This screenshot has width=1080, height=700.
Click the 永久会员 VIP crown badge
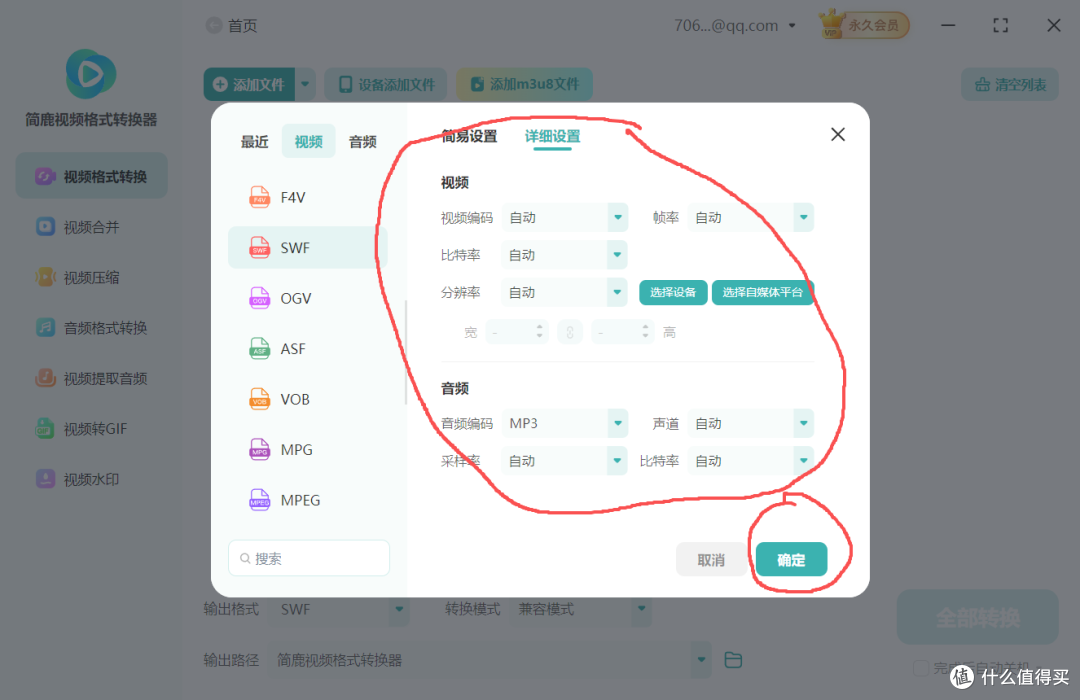[x=864, y=25]
